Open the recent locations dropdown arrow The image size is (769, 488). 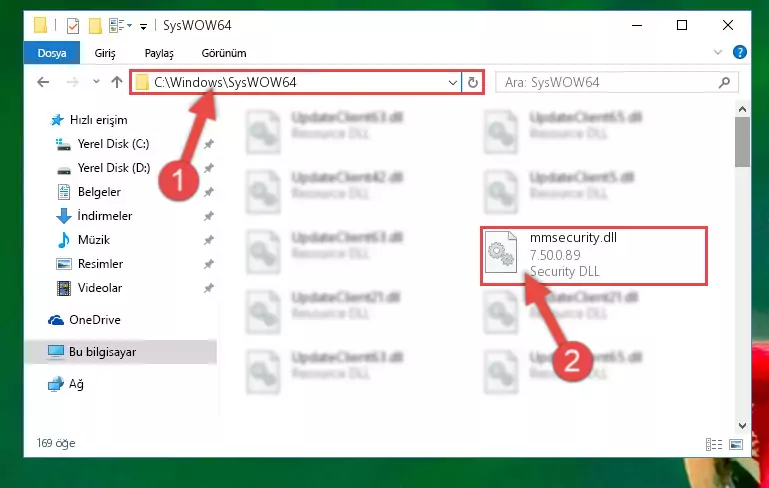[96, 82]
